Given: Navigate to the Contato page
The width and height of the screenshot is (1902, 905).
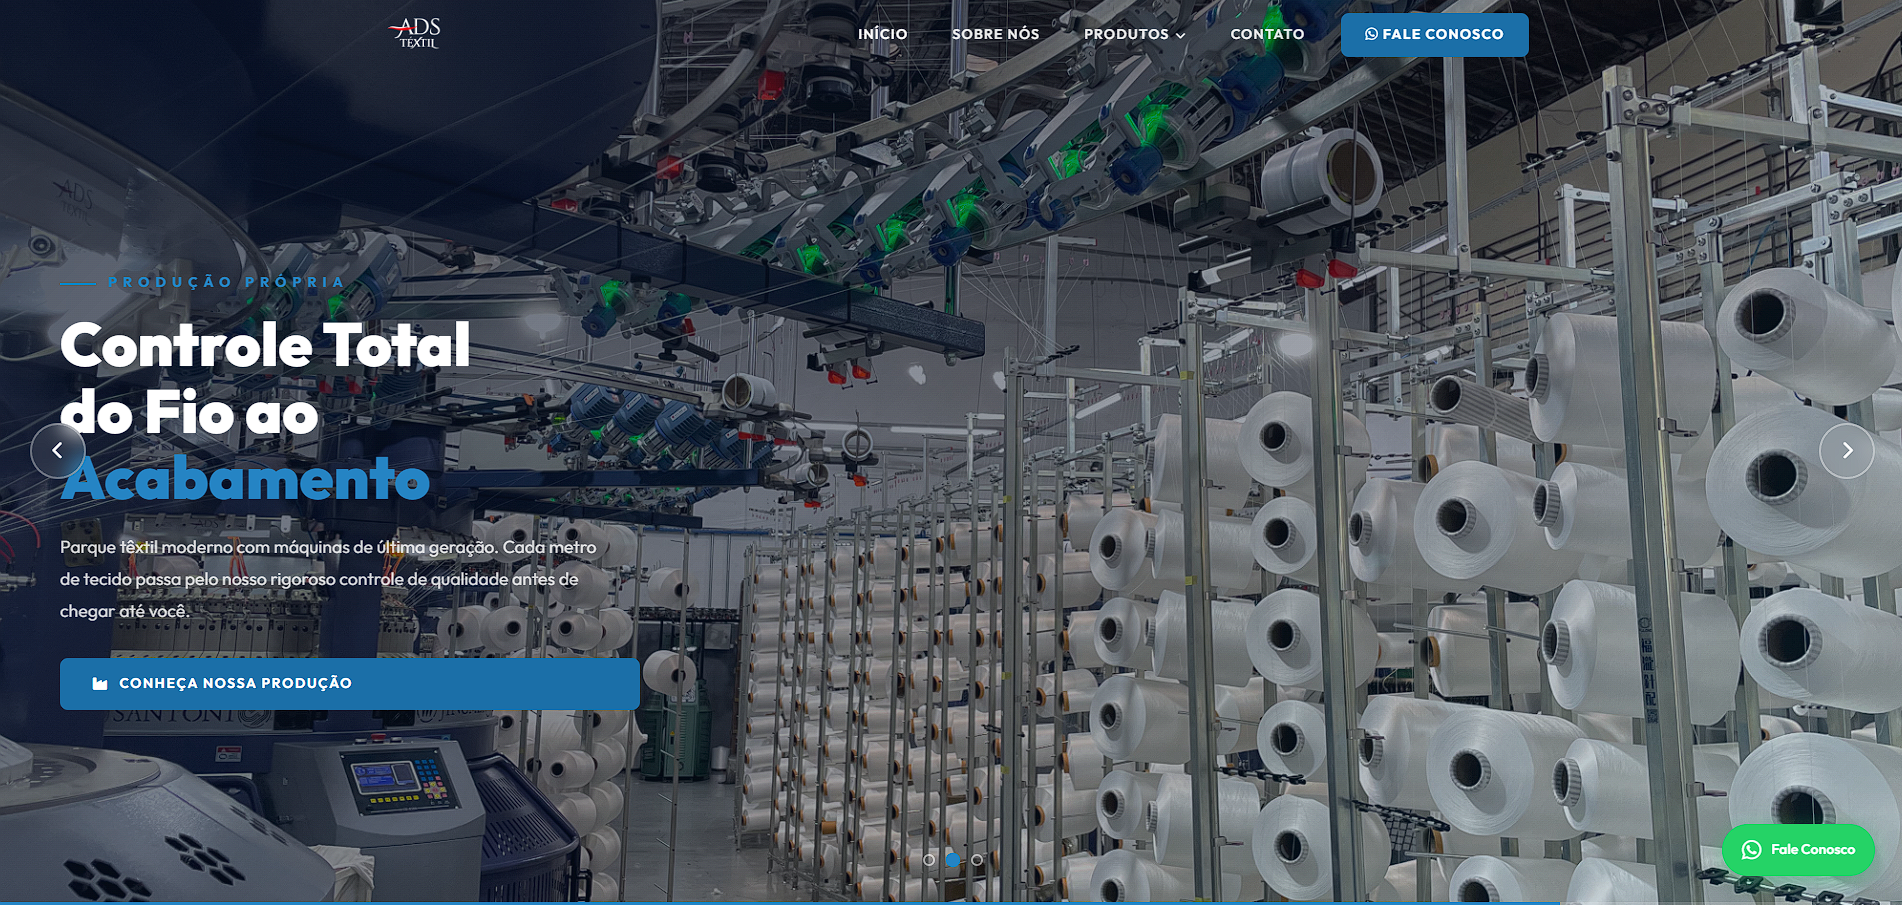Looking at the screenshot, I should [1267, 34].
